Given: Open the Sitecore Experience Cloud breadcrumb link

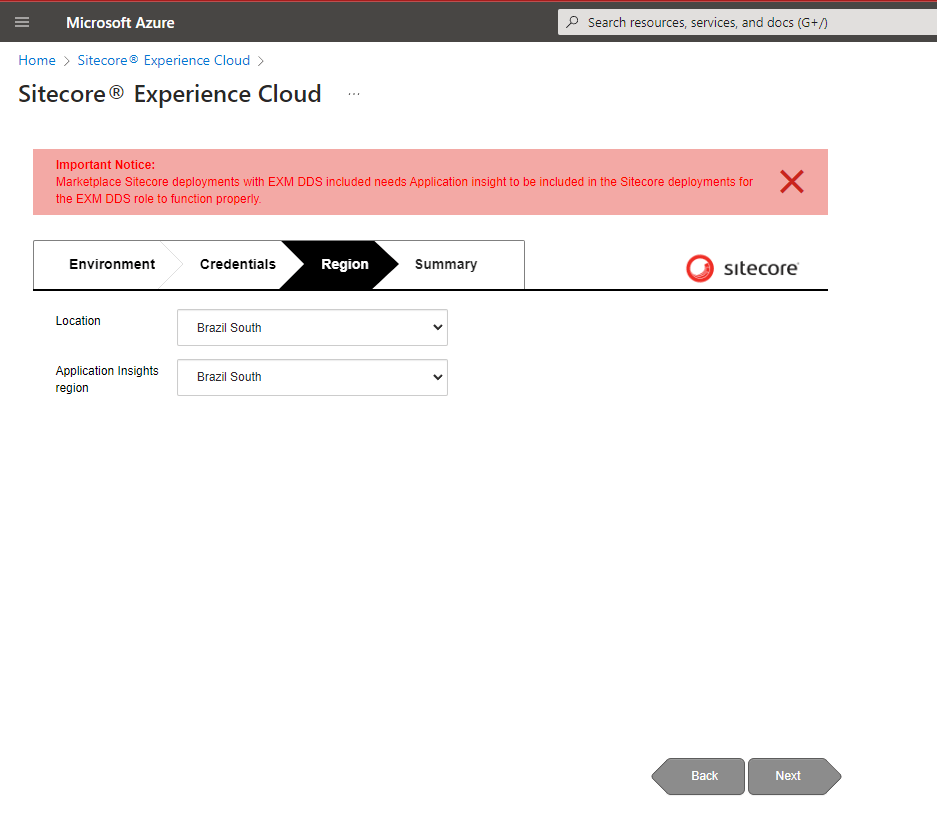Looking at the screenshot, I should tap(164, 60).
